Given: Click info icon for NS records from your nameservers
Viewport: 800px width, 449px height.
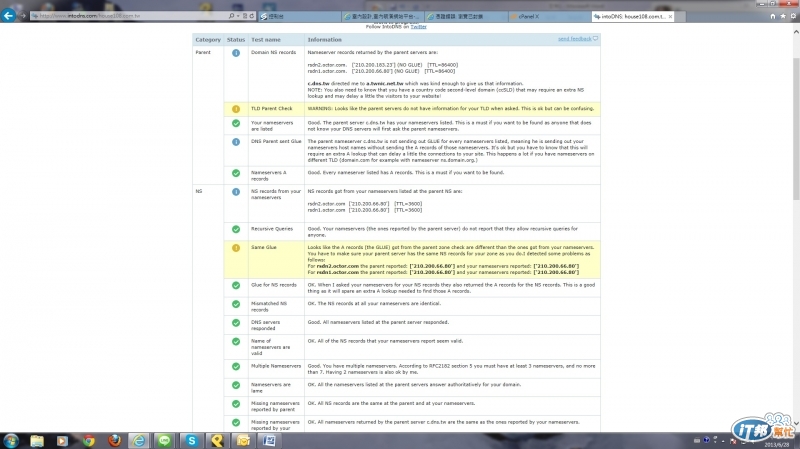Looking at the screenshot, I should point(236,192).
